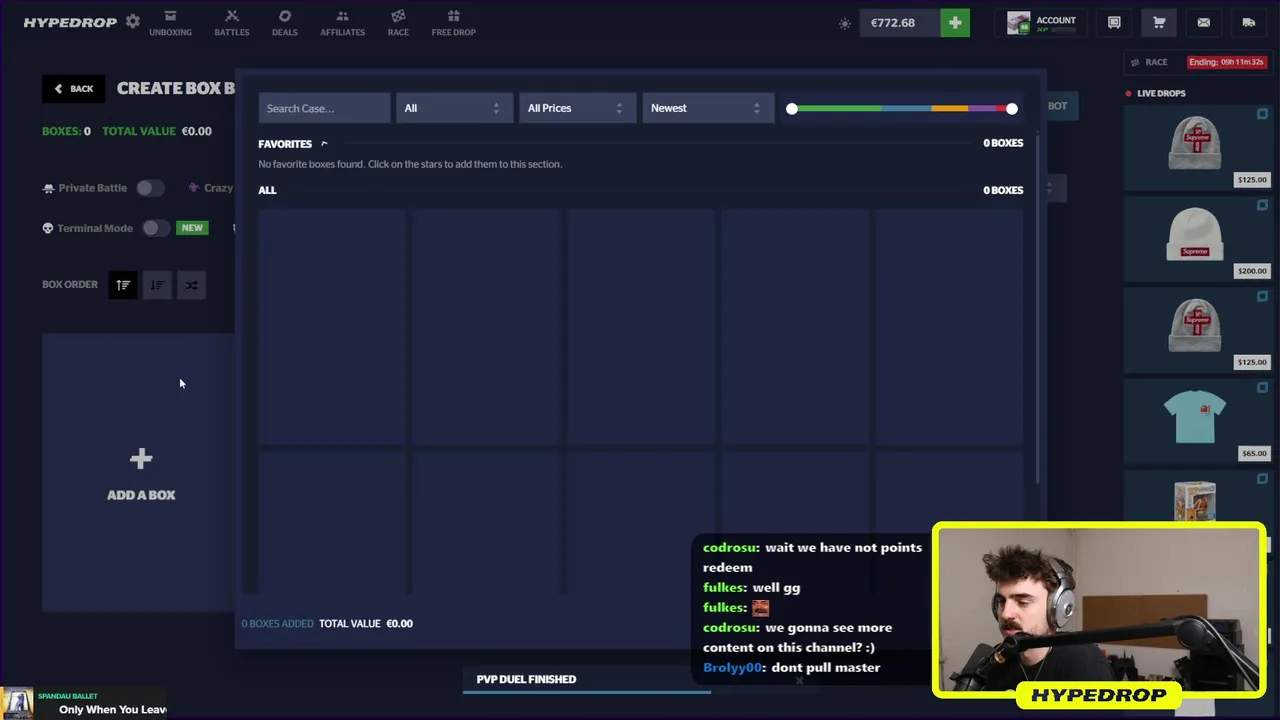
Task: Click the ALL section header
Action: pyautogui.click(x=267, y=190)
